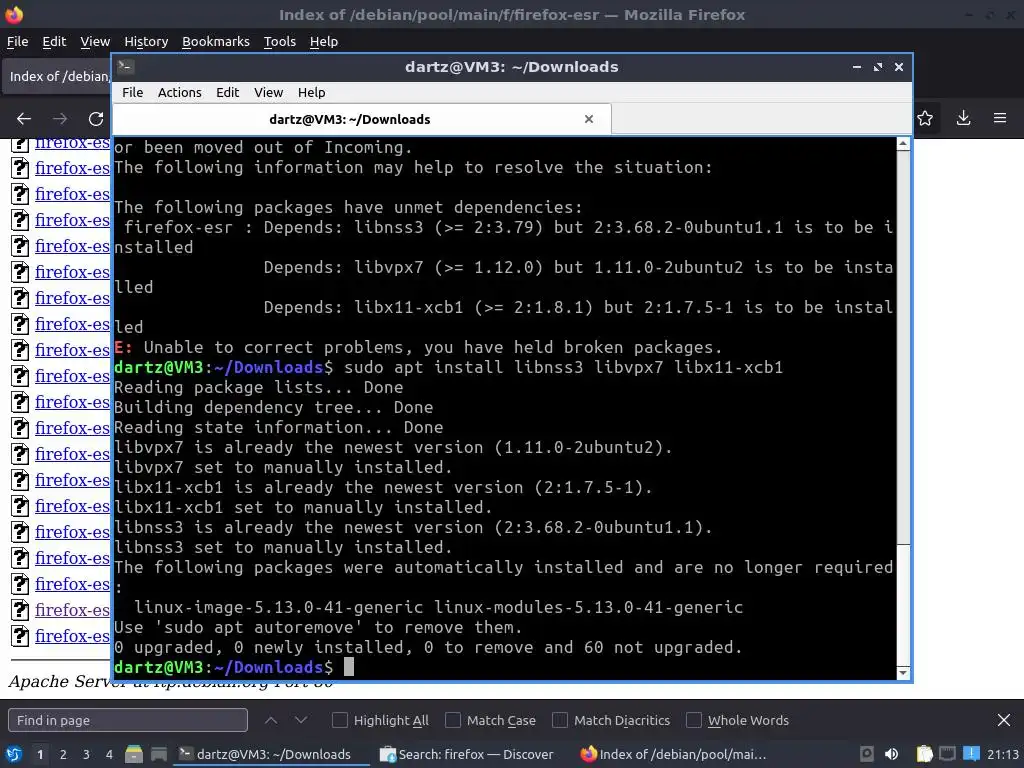This screenshot has height=768, width=1024.
Task: Close the dartz@VM3 terminal tab
Action: coord(589,119)
